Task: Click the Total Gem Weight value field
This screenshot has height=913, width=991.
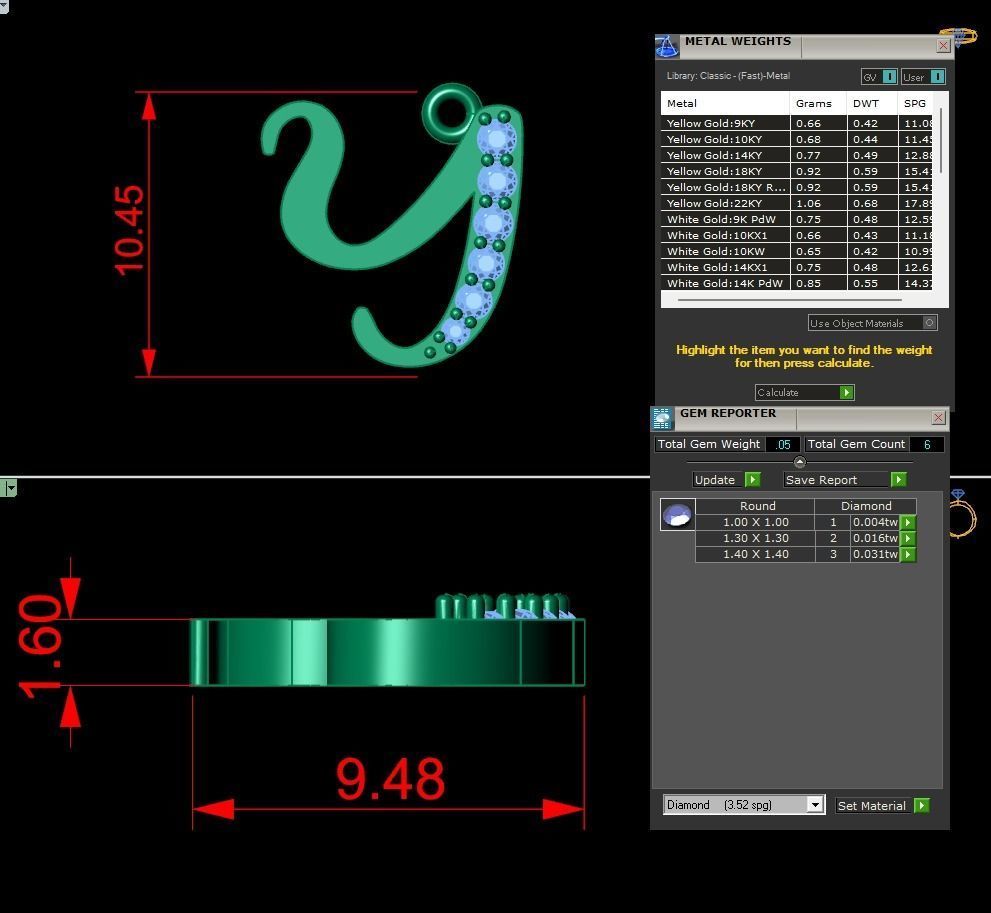Action: click(x=783, y=444)
